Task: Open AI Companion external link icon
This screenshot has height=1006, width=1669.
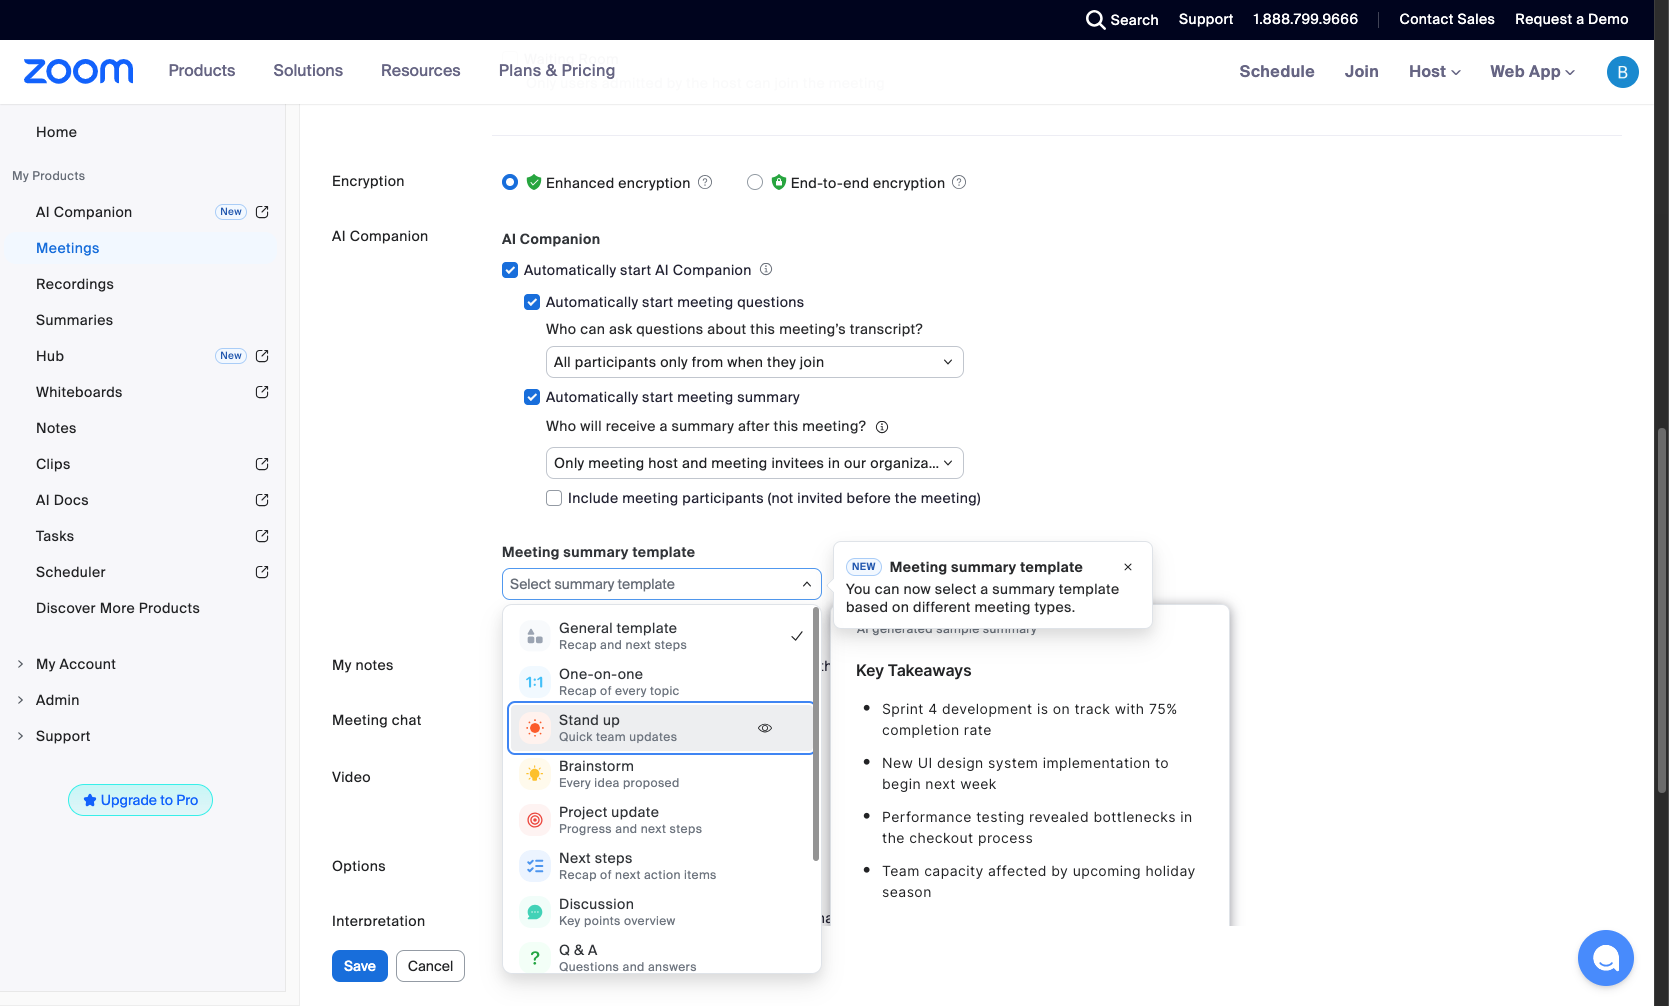Action: click(x=262, y=212)
